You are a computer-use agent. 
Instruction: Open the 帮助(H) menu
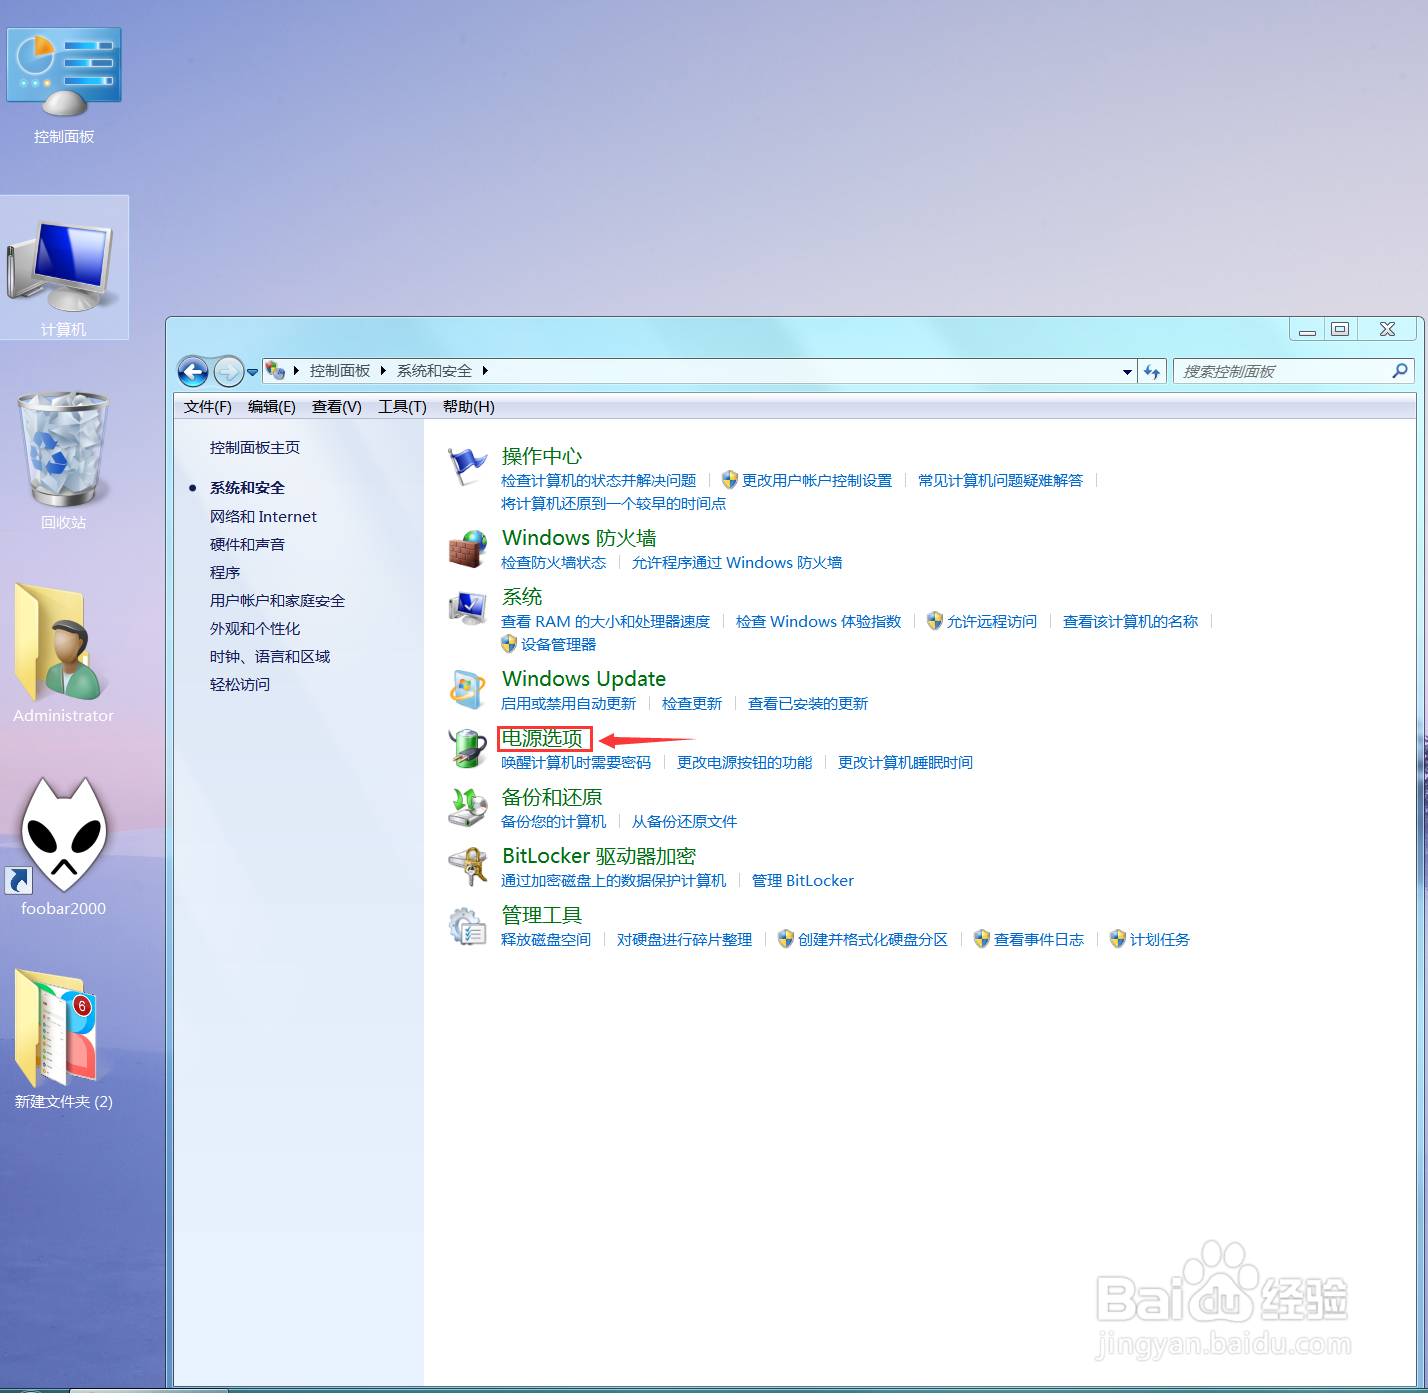469,407
